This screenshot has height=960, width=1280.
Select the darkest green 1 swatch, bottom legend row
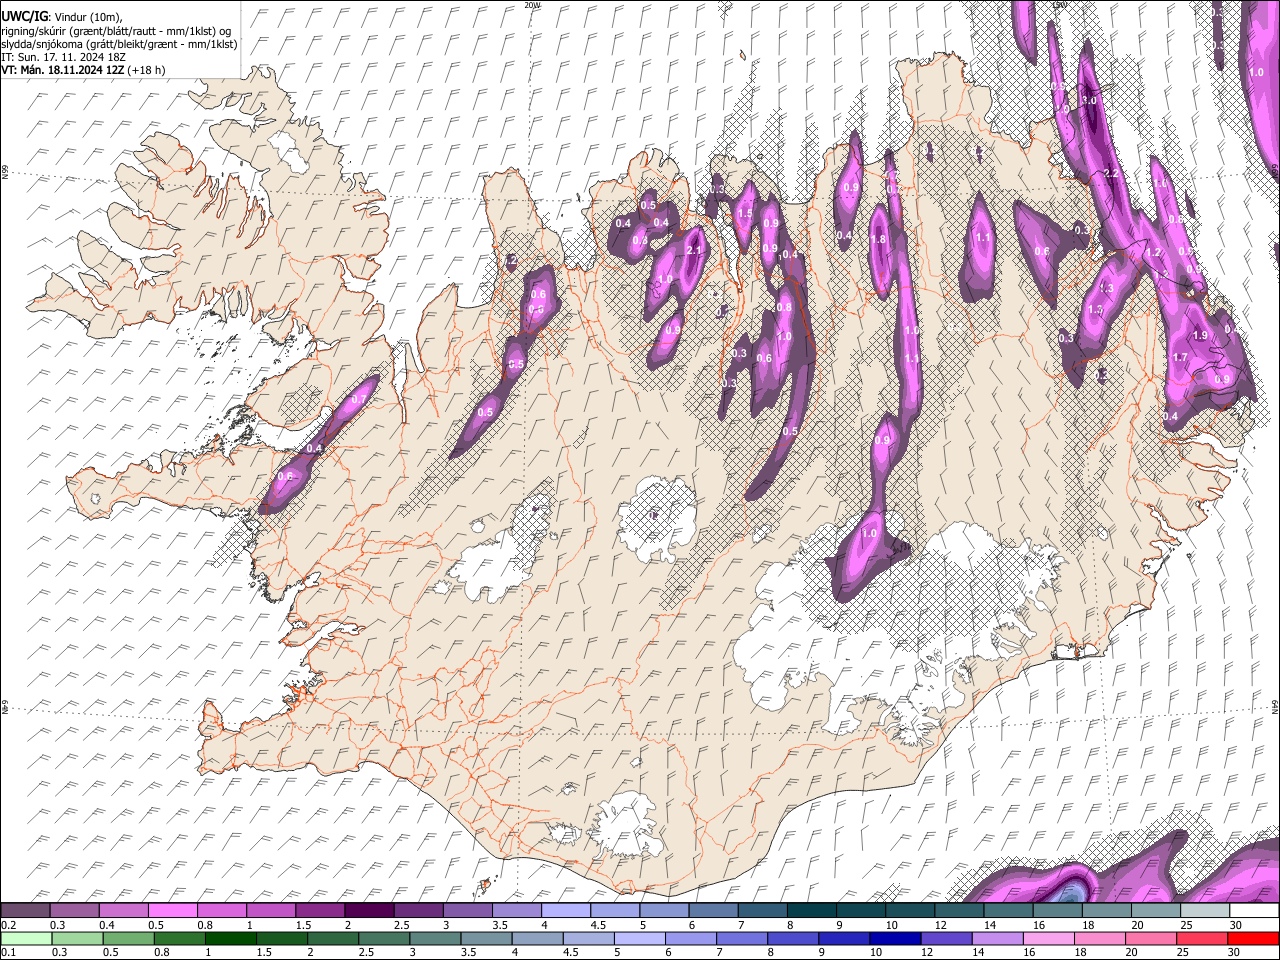click(229, 938)
